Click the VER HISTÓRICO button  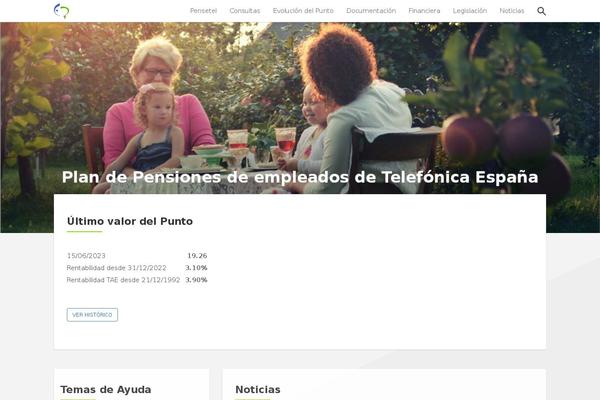click(x=92, y=315)
